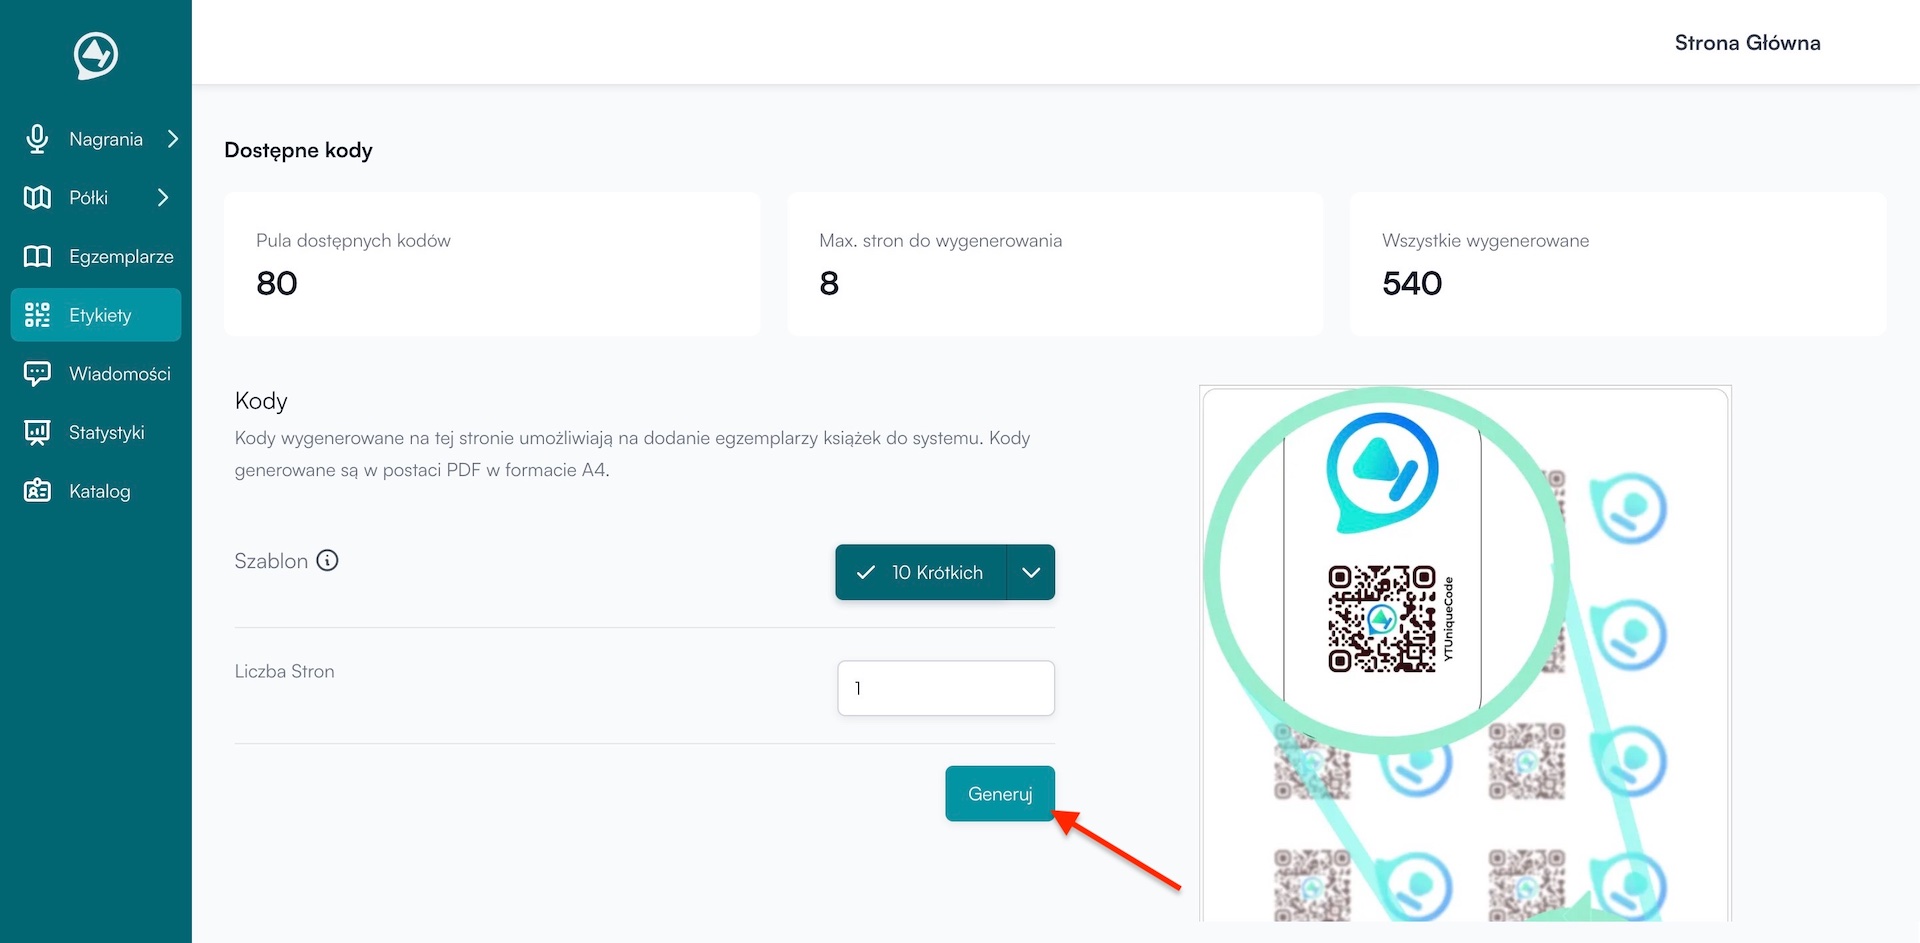Open the template dropdown arrow
This screenshot has height=943, width=1920.
click(x=1031, y=572)
